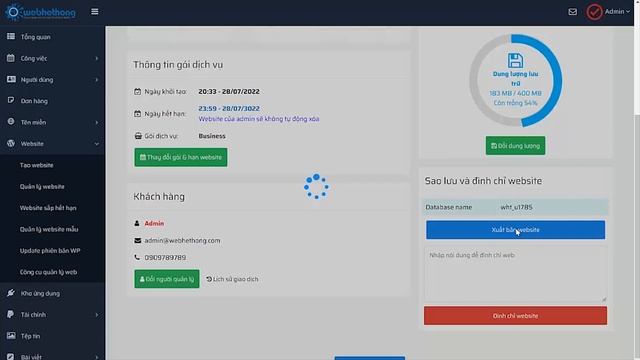Image resolution: width=640 pixels, height=360 pixels.
Task: Click the customer user icon
Action: click(x=137, y=223)
